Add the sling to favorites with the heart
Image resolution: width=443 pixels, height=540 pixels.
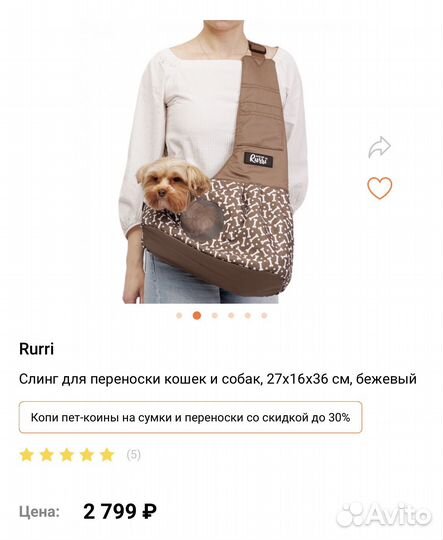379,188
